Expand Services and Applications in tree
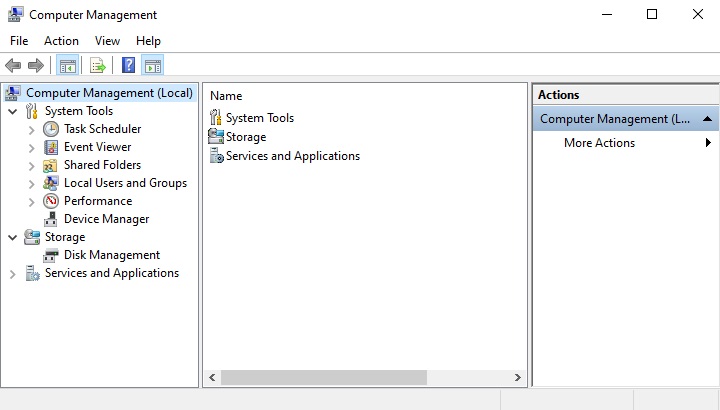720x410 pixels. 12,273
